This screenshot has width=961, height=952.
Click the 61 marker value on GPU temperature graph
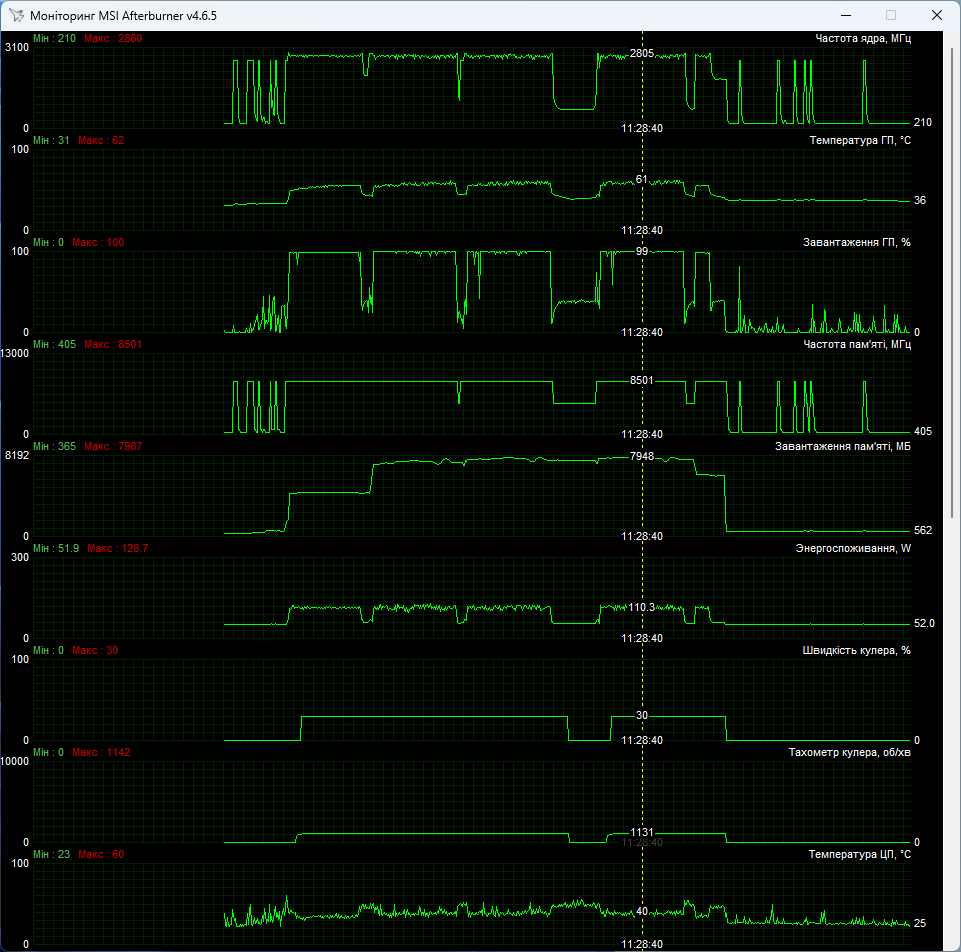tap(642, 180)
